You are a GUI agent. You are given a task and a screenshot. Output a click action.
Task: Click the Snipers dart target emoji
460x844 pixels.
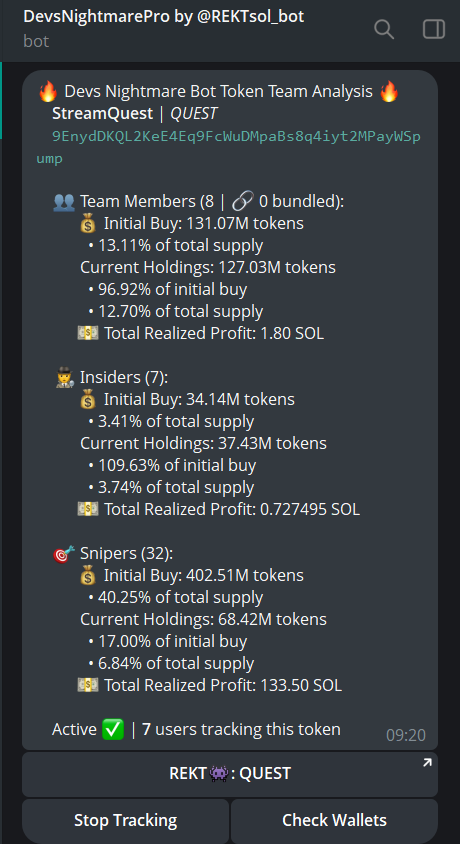click(x=64, y=554)
